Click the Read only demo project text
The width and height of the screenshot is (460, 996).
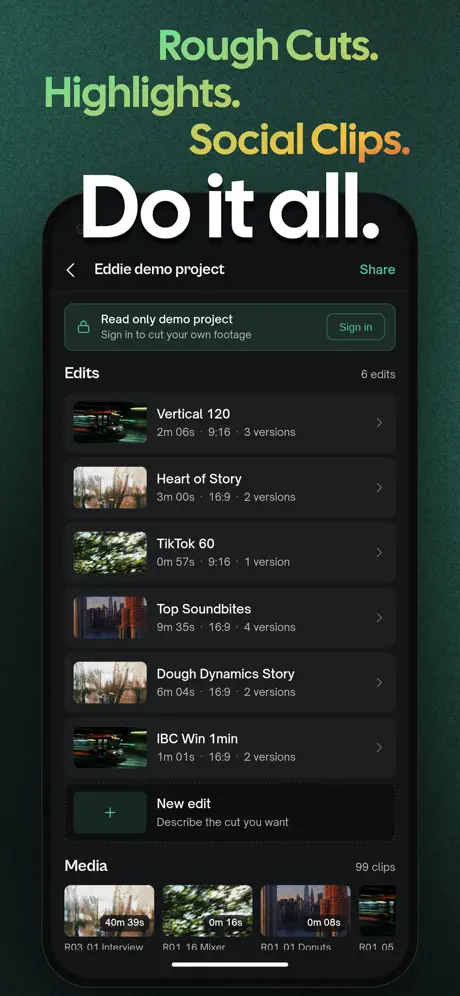(167, 319)
